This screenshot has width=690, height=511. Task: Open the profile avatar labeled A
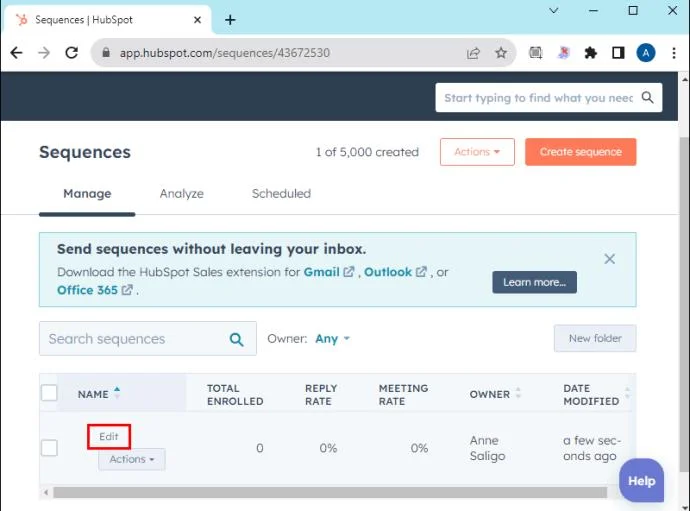[x=646, y=53]
